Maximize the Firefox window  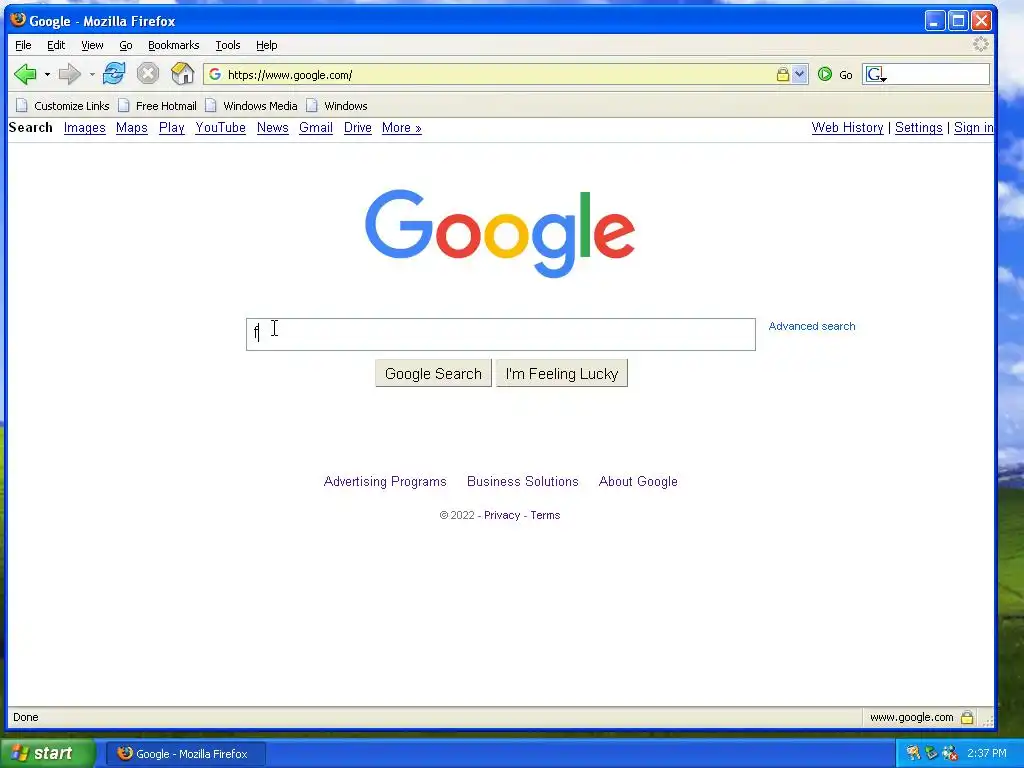(x=958, y=21)
